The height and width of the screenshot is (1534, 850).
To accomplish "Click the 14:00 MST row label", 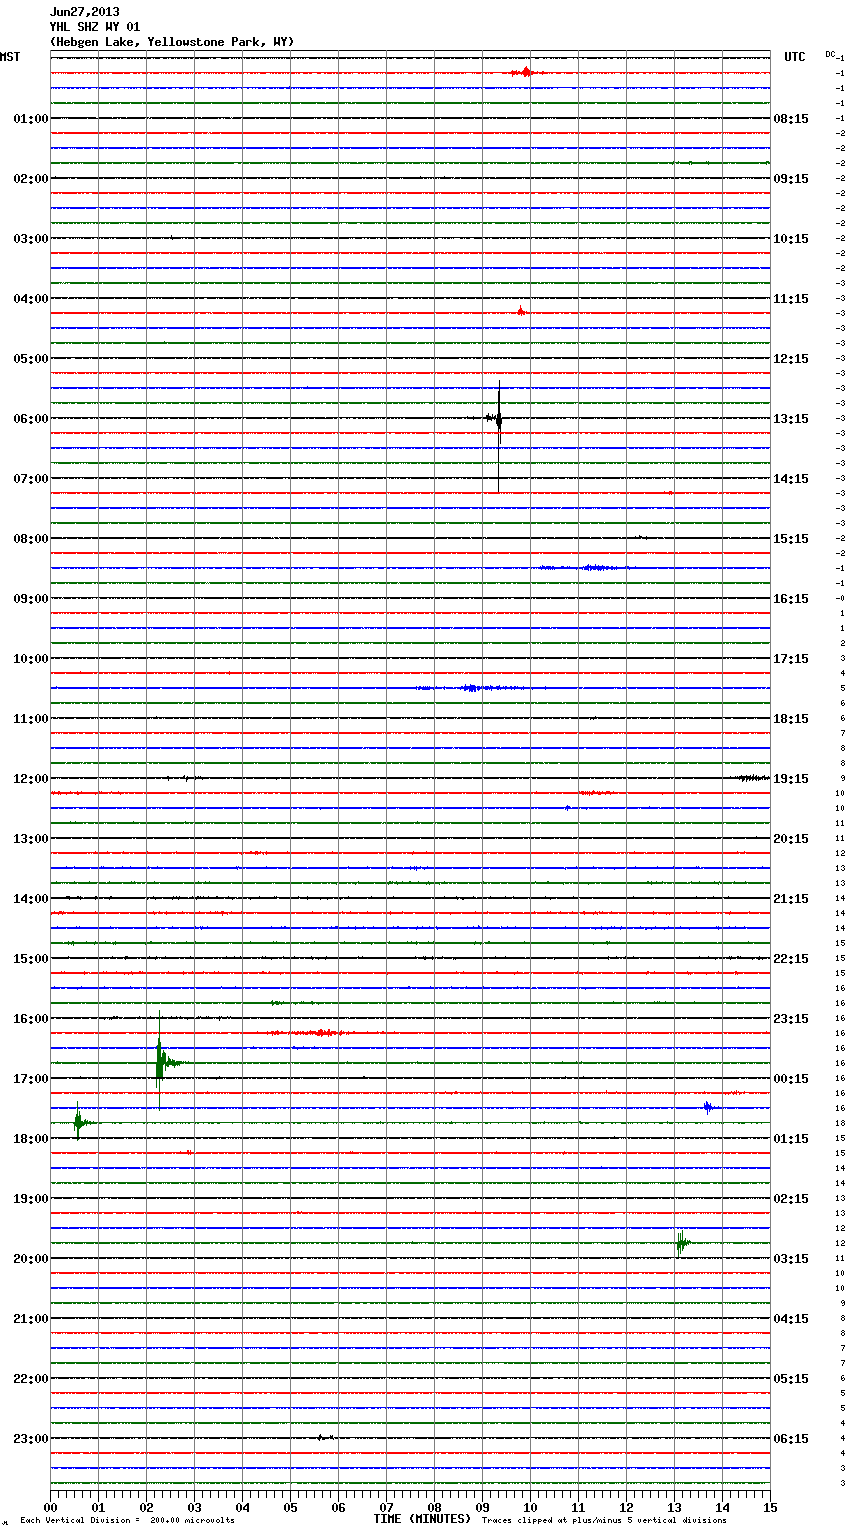I will coord(31,899).
